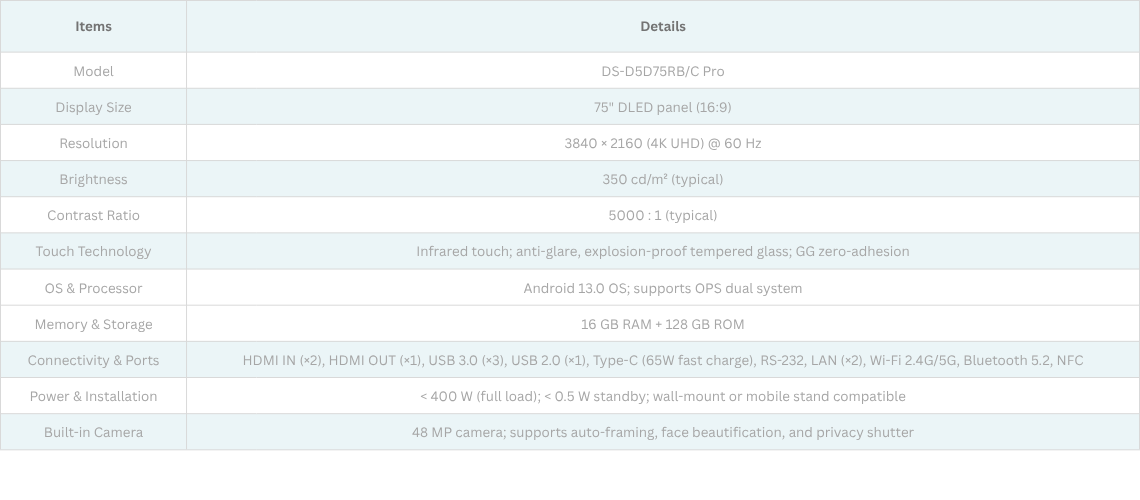Select the Connectivity & Ports row label
This screenshot has height=500, width=1140.
(93, 360)
